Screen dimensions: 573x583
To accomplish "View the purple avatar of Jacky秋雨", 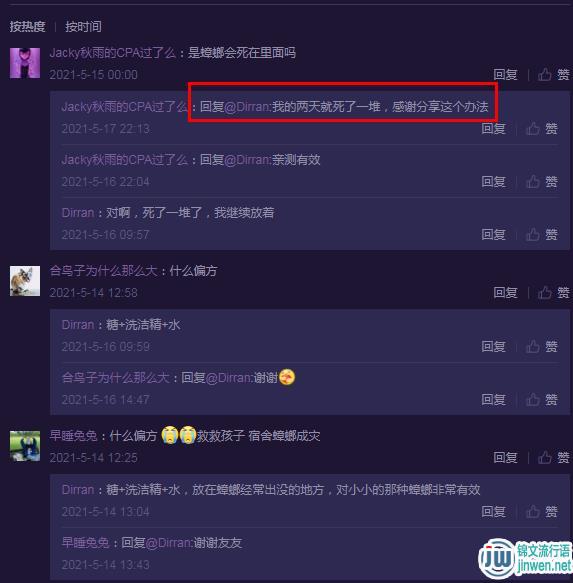I will (x=25, y=63).
